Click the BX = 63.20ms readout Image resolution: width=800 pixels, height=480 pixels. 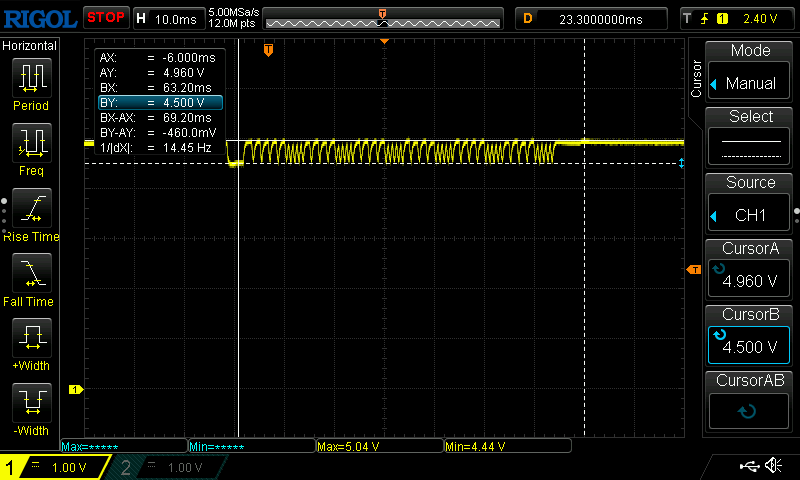[158, 87]
